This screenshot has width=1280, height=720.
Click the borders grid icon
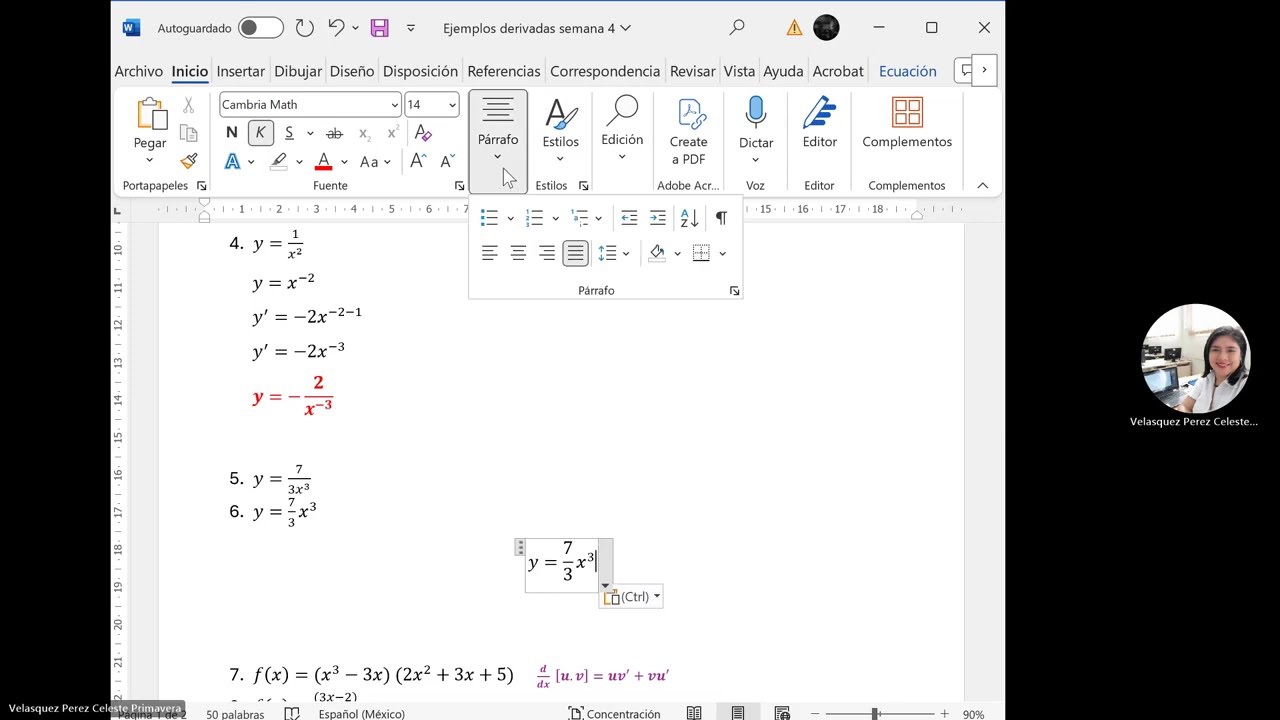701,253
